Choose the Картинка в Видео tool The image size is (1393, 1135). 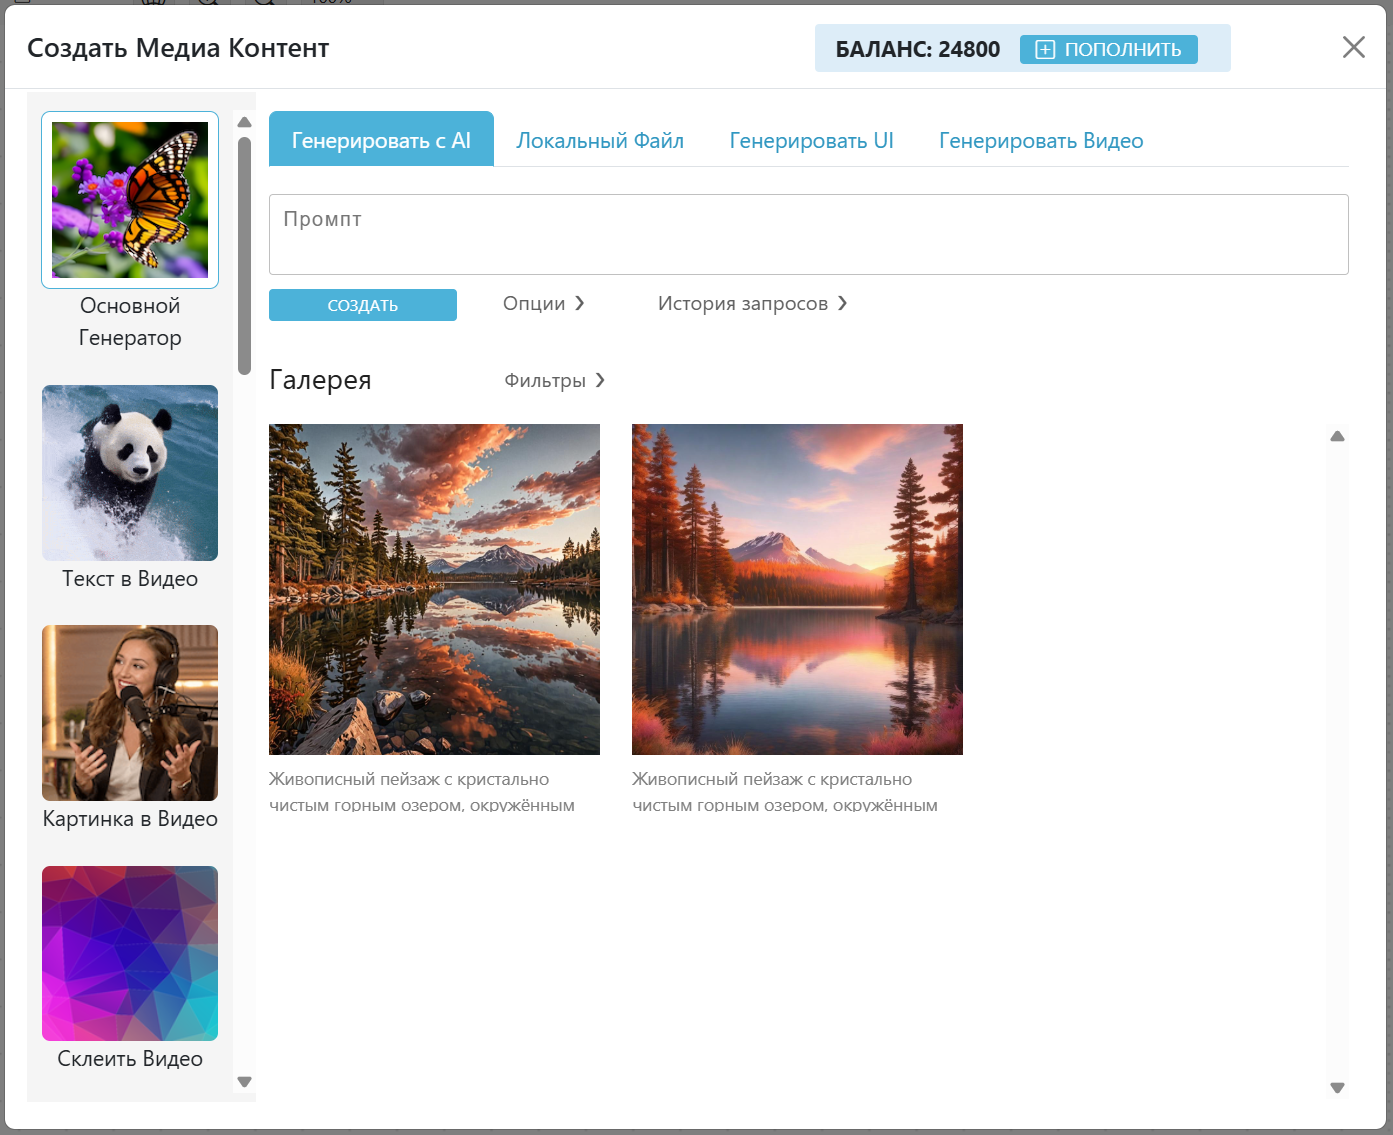pyautogui.click(x=130, y=713)
